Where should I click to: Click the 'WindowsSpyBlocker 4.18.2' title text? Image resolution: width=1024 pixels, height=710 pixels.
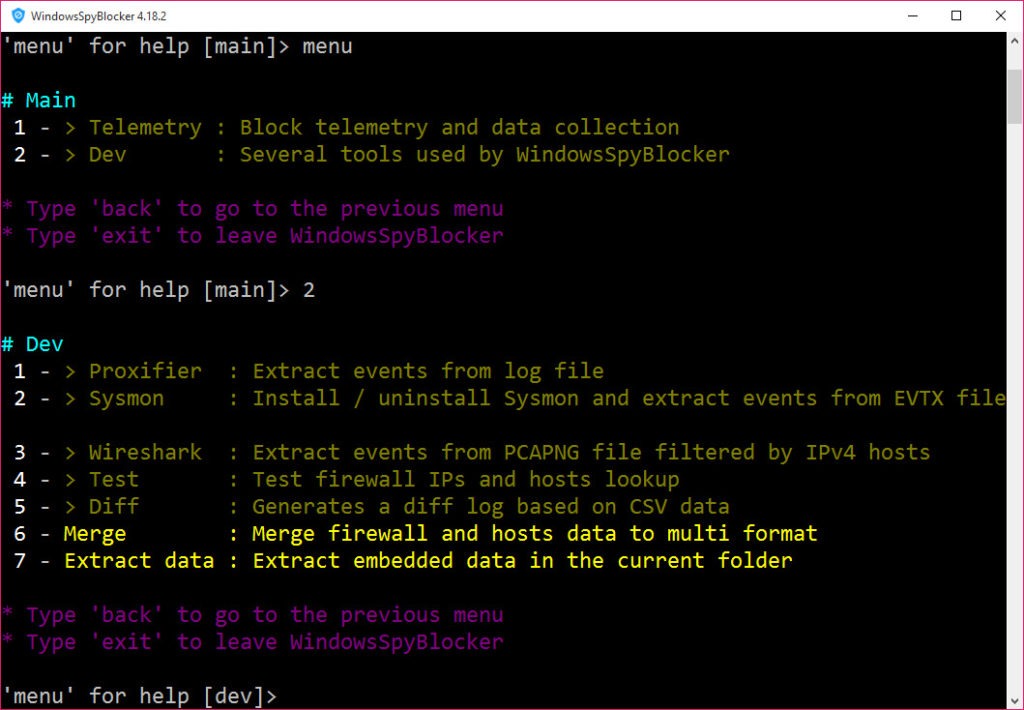[99, 16]
